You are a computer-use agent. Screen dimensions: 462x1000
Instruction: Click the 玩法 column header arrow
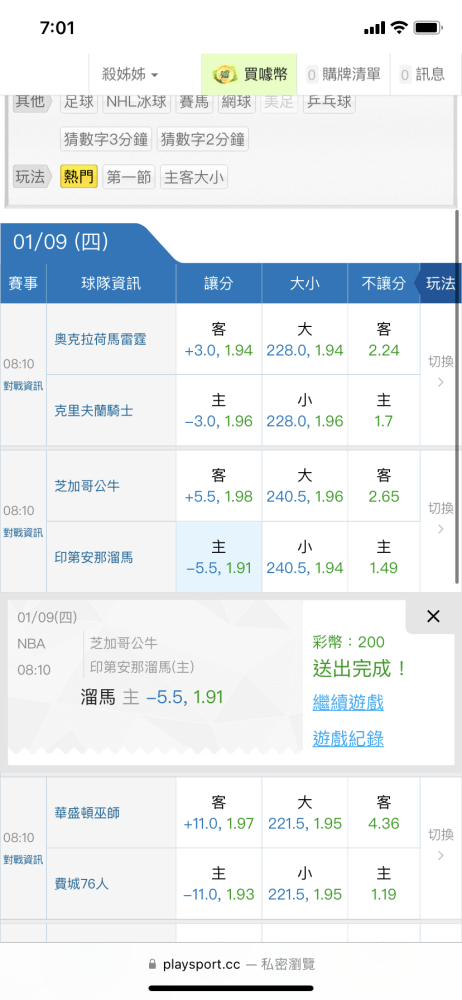(x=438, y=284)
